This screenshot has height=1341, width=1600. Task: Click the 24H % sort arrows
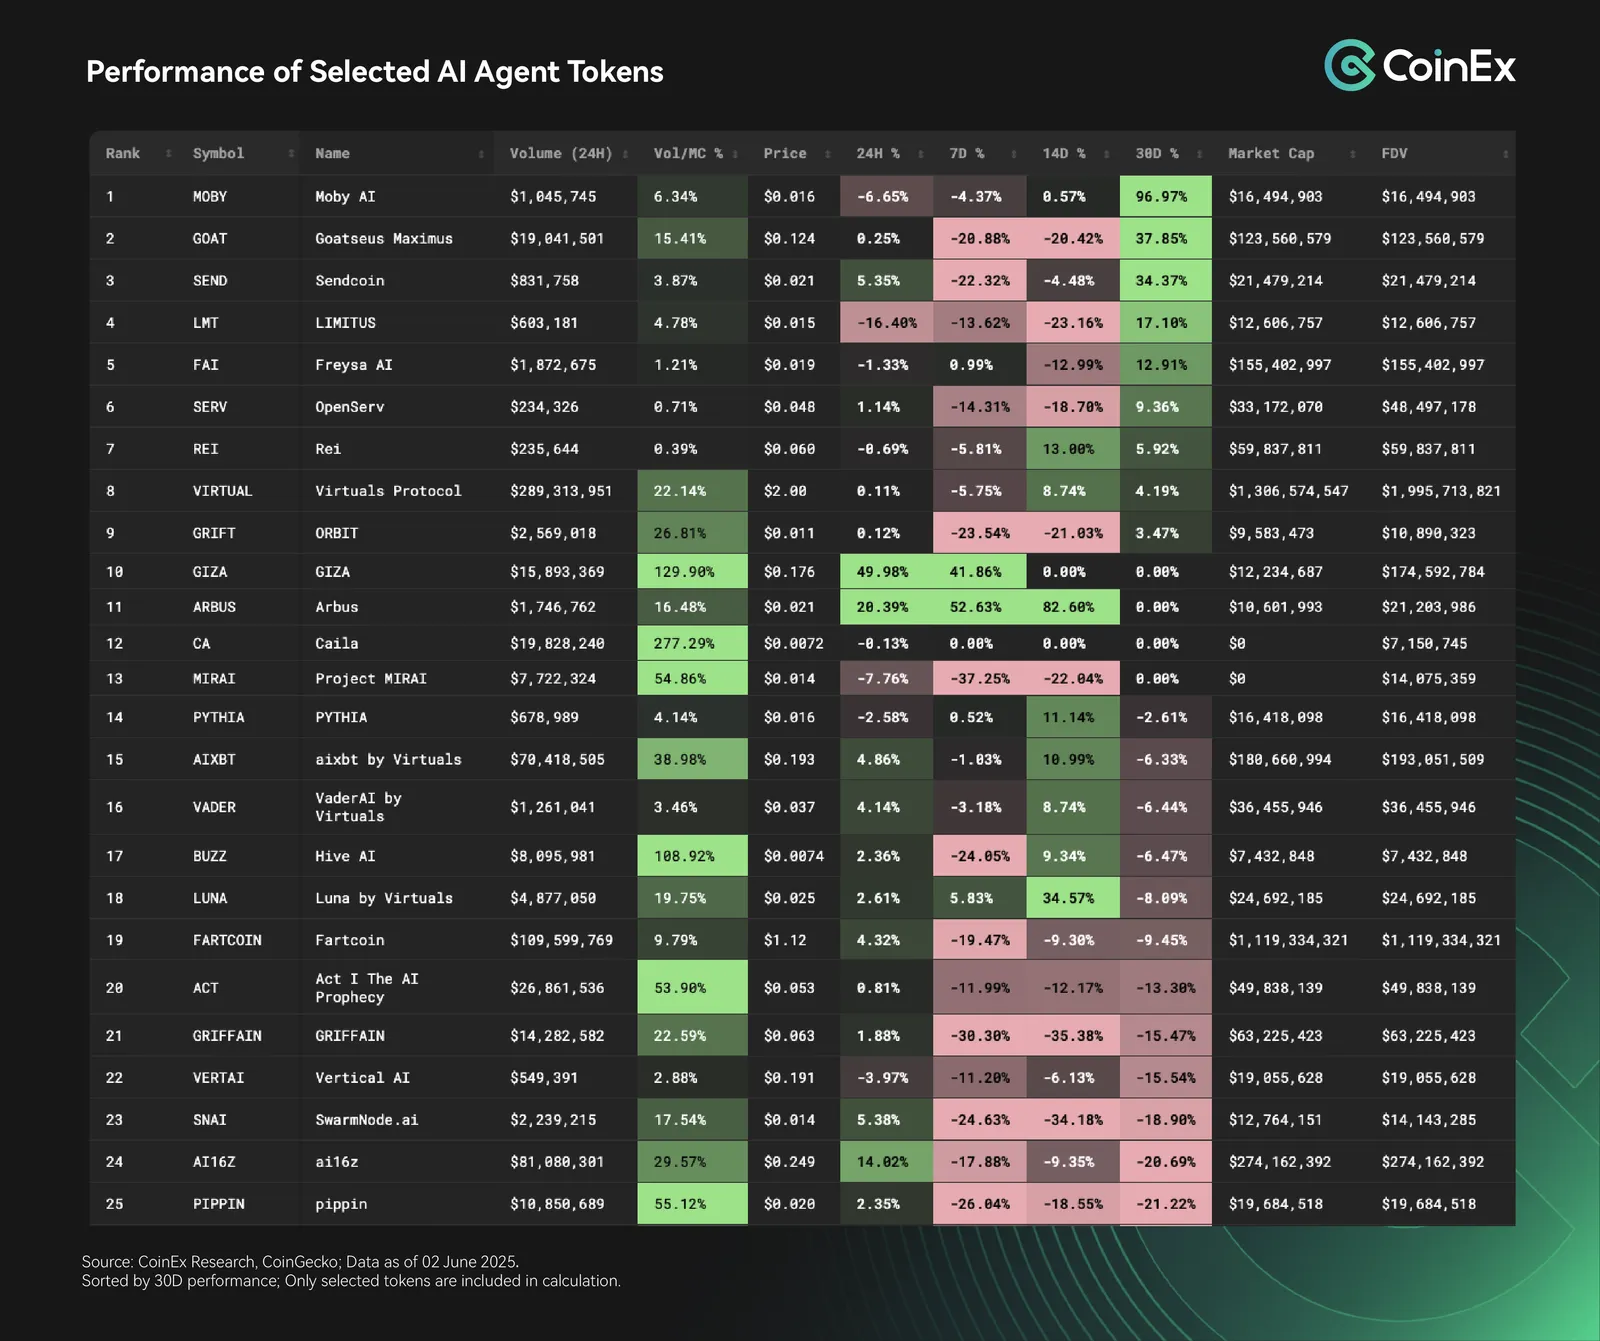[x=921, y=154]
